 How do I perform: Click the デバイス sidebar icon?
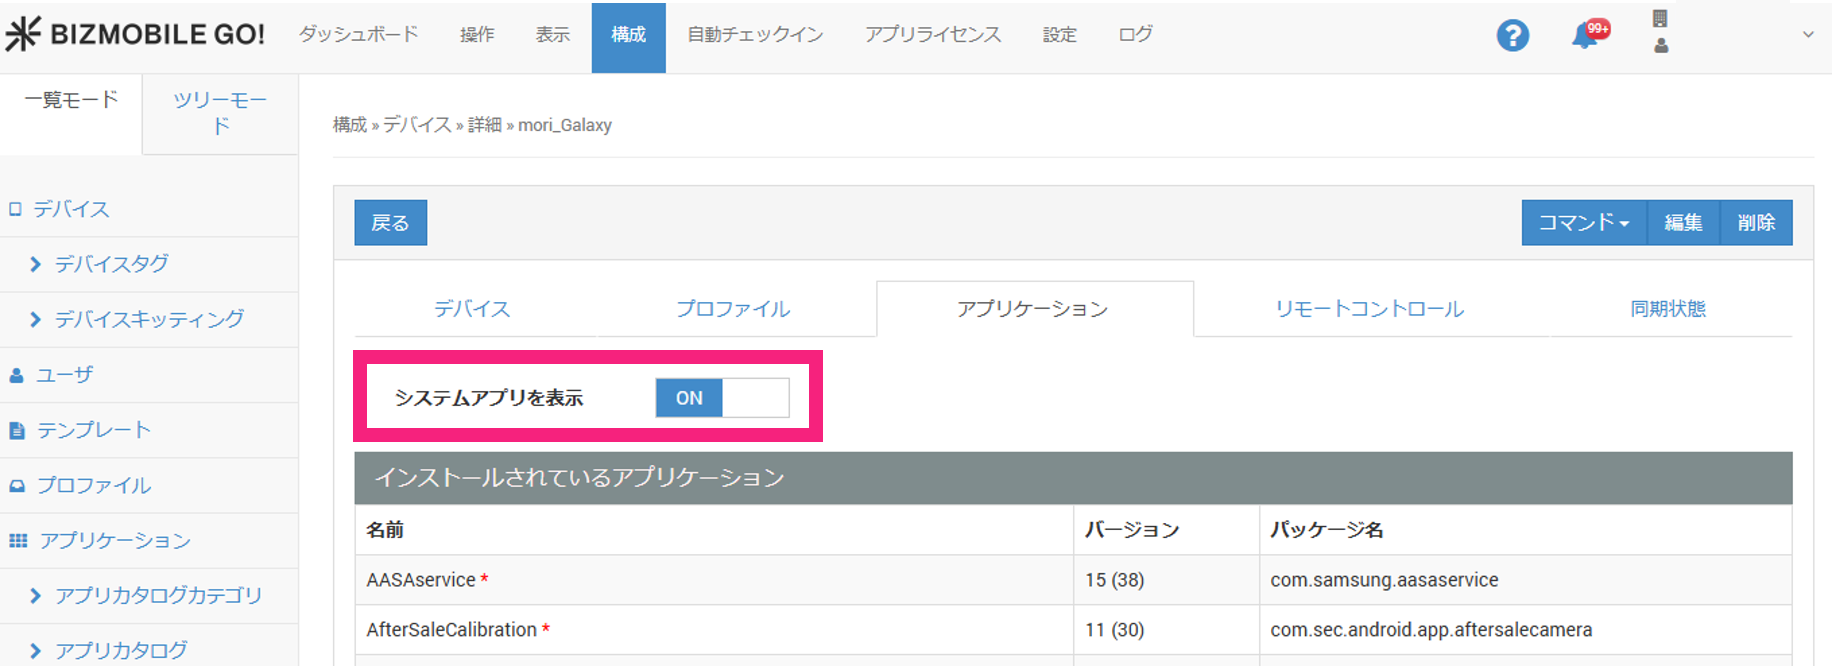pos(15,209)
